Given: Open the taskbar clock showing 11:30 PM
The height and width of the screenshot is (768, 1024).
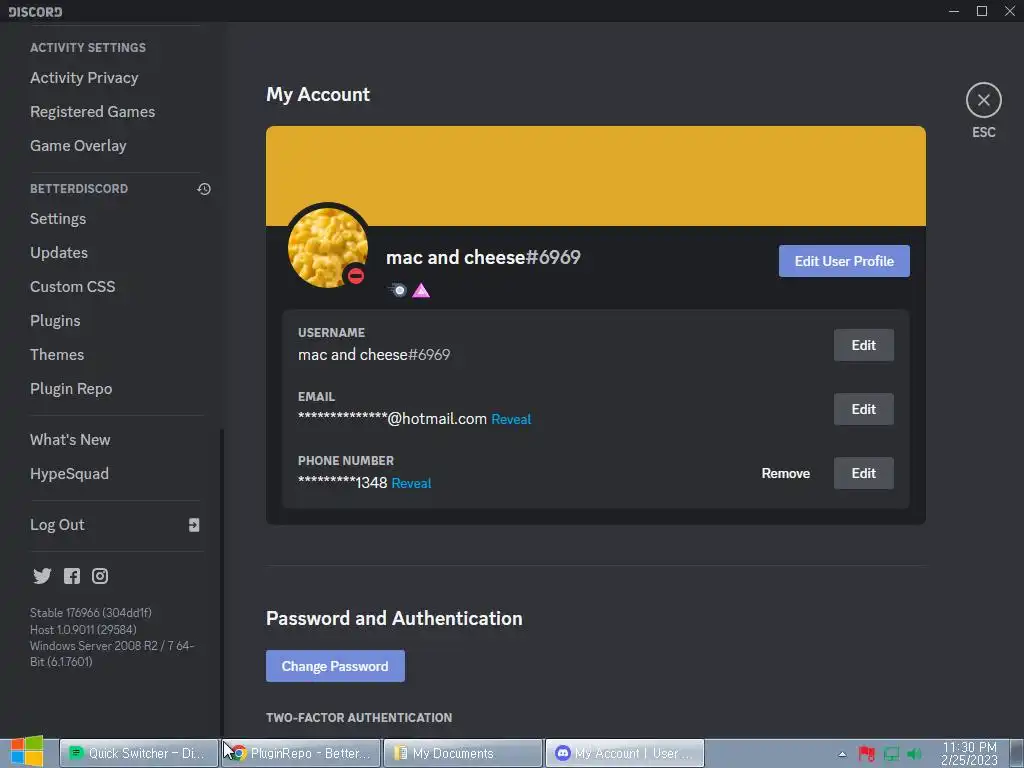Looking at the screenshot, I should [969, 754].
